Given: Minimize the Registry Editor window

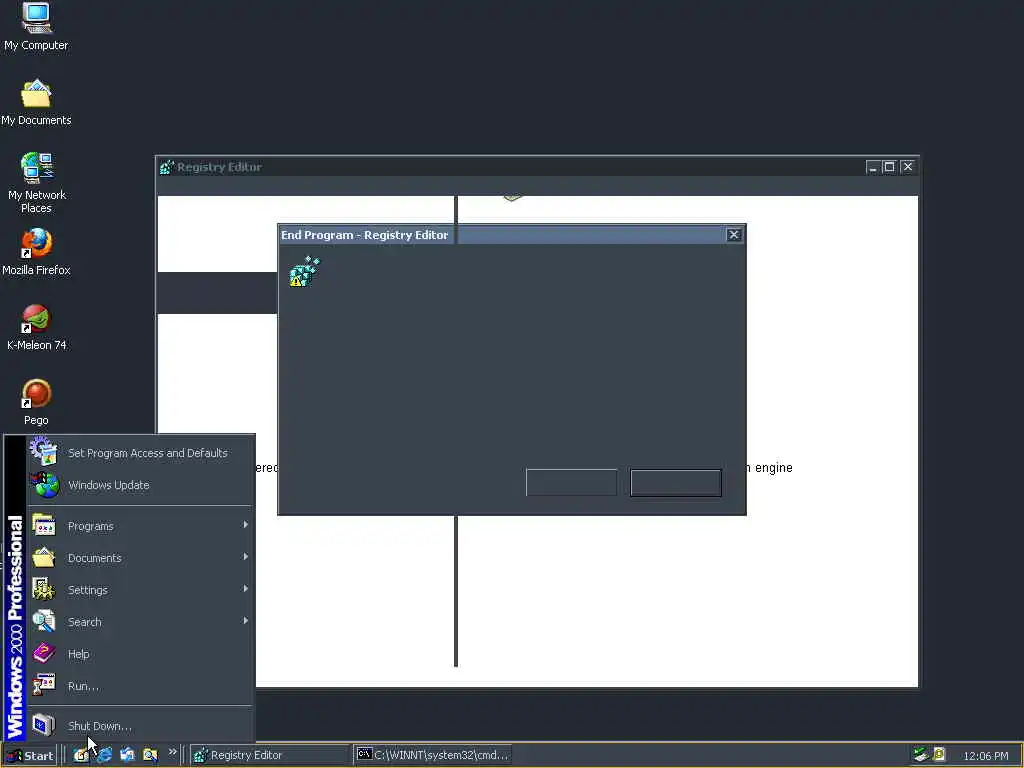Looking at the screenshot, I should tap(873, 167).
